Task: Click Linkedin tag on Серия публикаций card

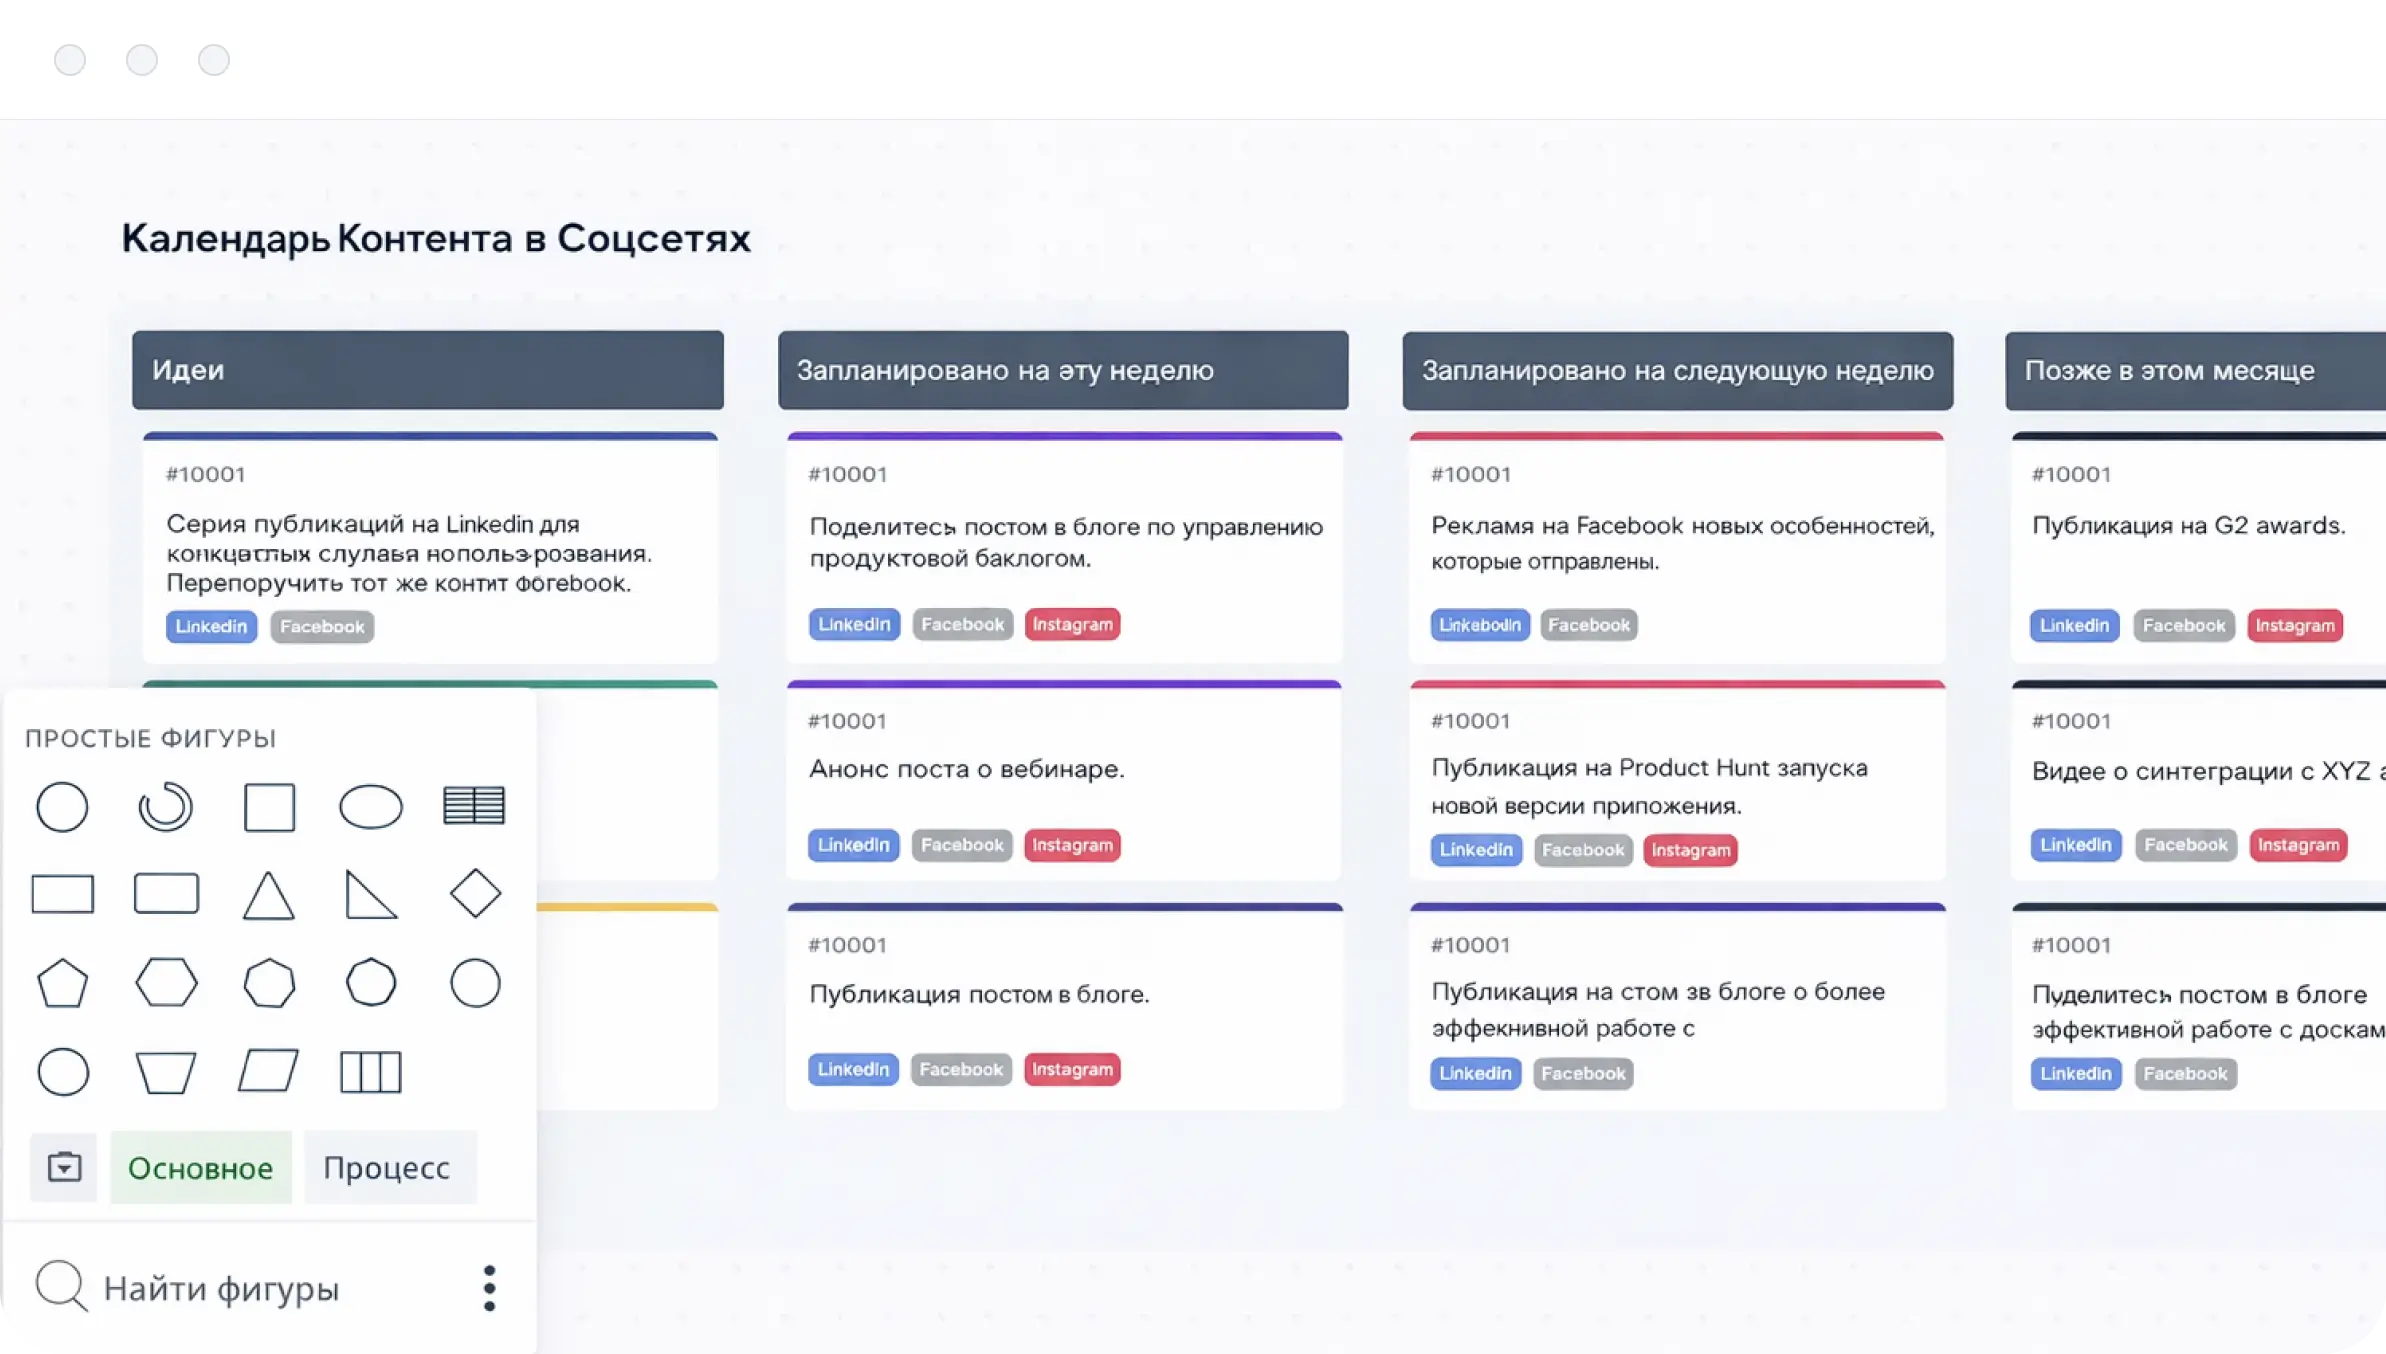Action: point(211,627)
